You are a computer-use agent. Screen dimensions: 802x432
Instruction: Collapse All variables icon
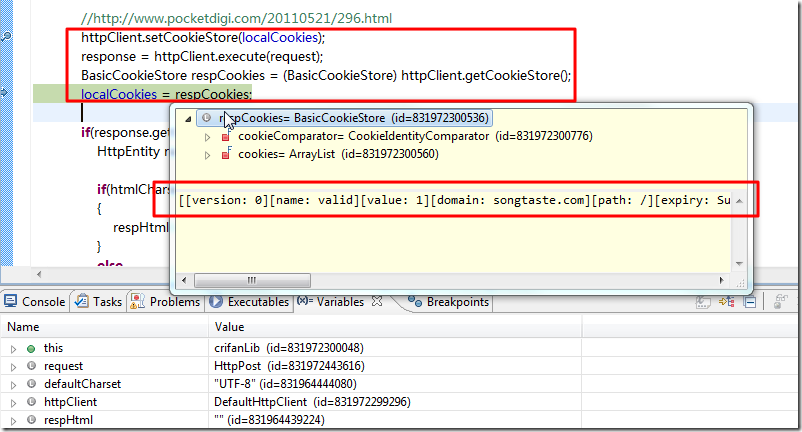click(750, 302)
